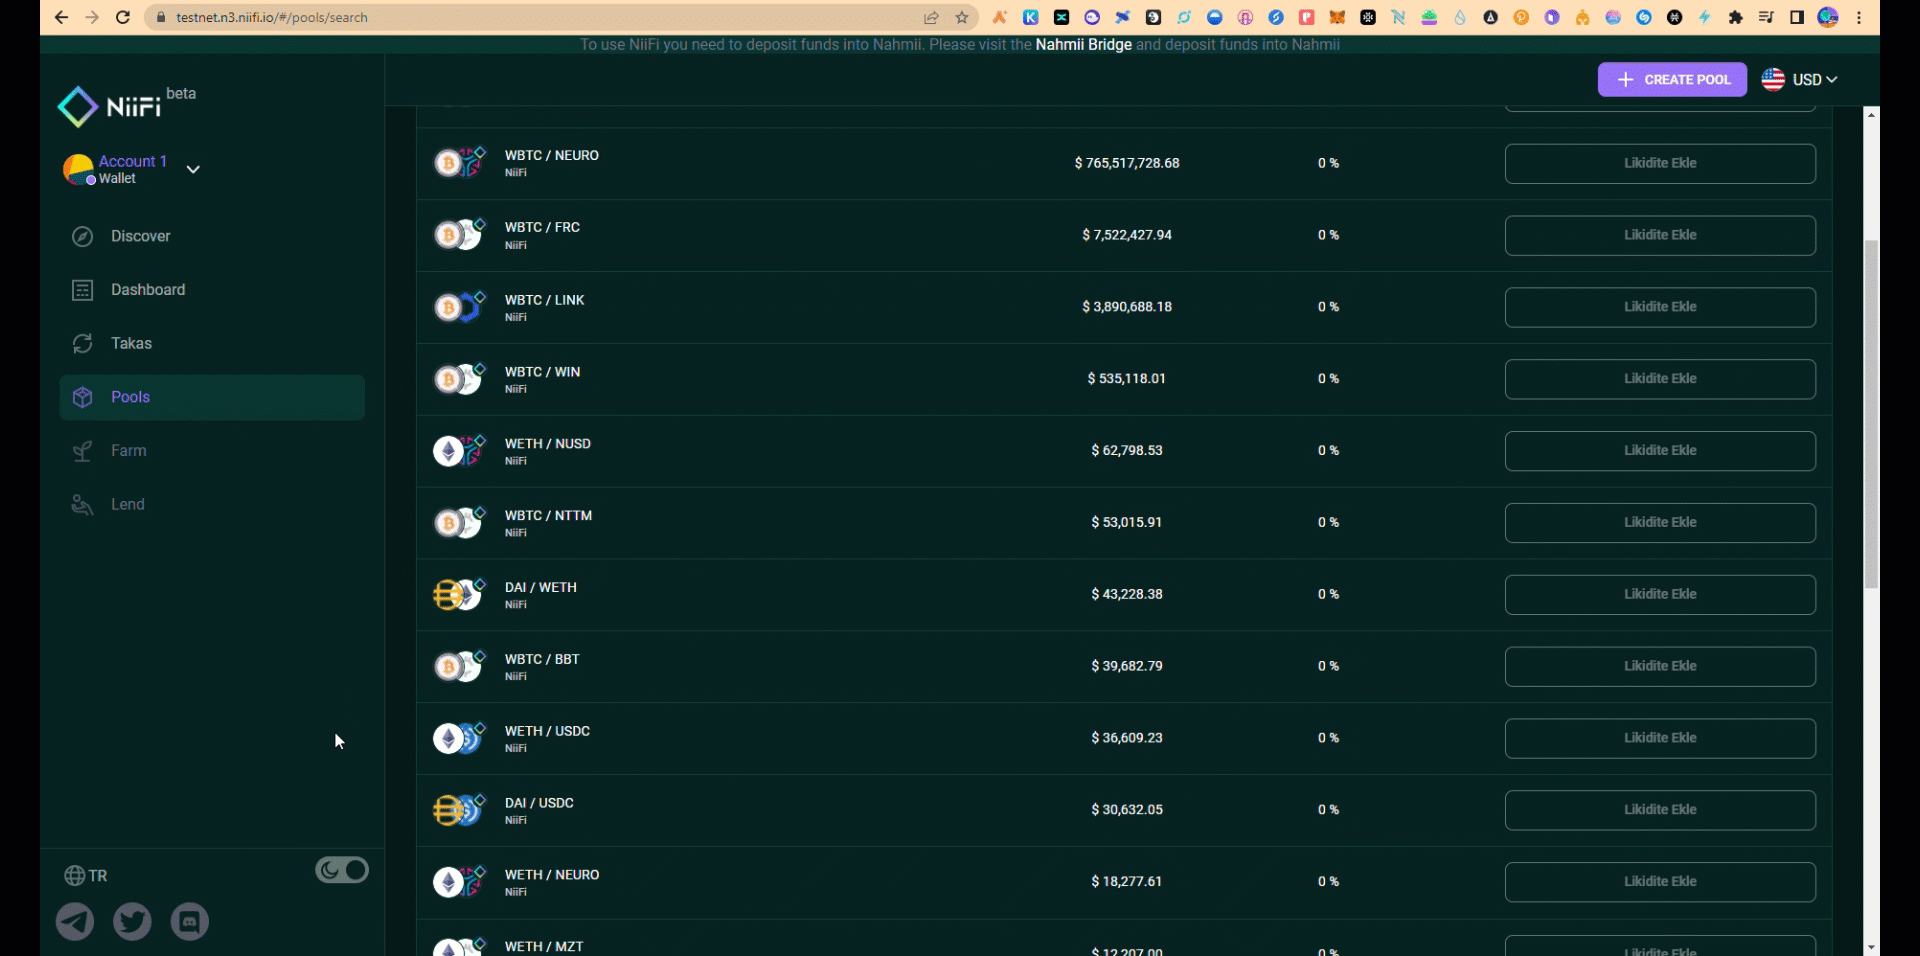Click the DAI / USDC pool name
This screenshot has width=1920, height=956.
coord(539,803)
